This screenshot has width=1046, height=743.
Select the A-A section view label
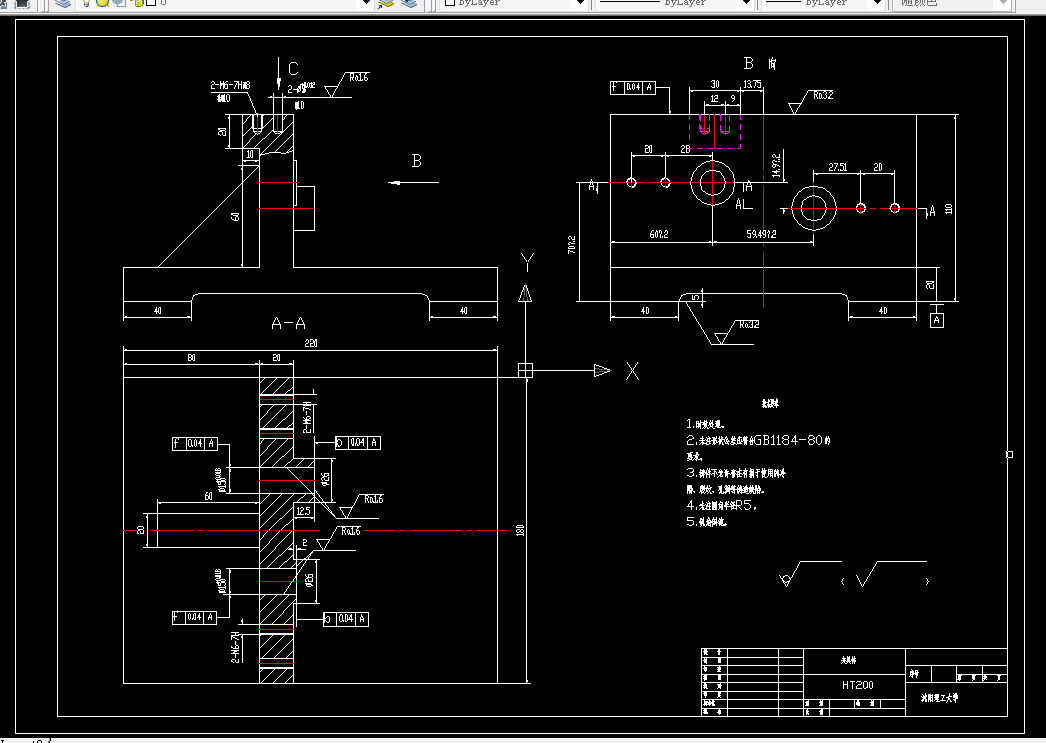288,323
